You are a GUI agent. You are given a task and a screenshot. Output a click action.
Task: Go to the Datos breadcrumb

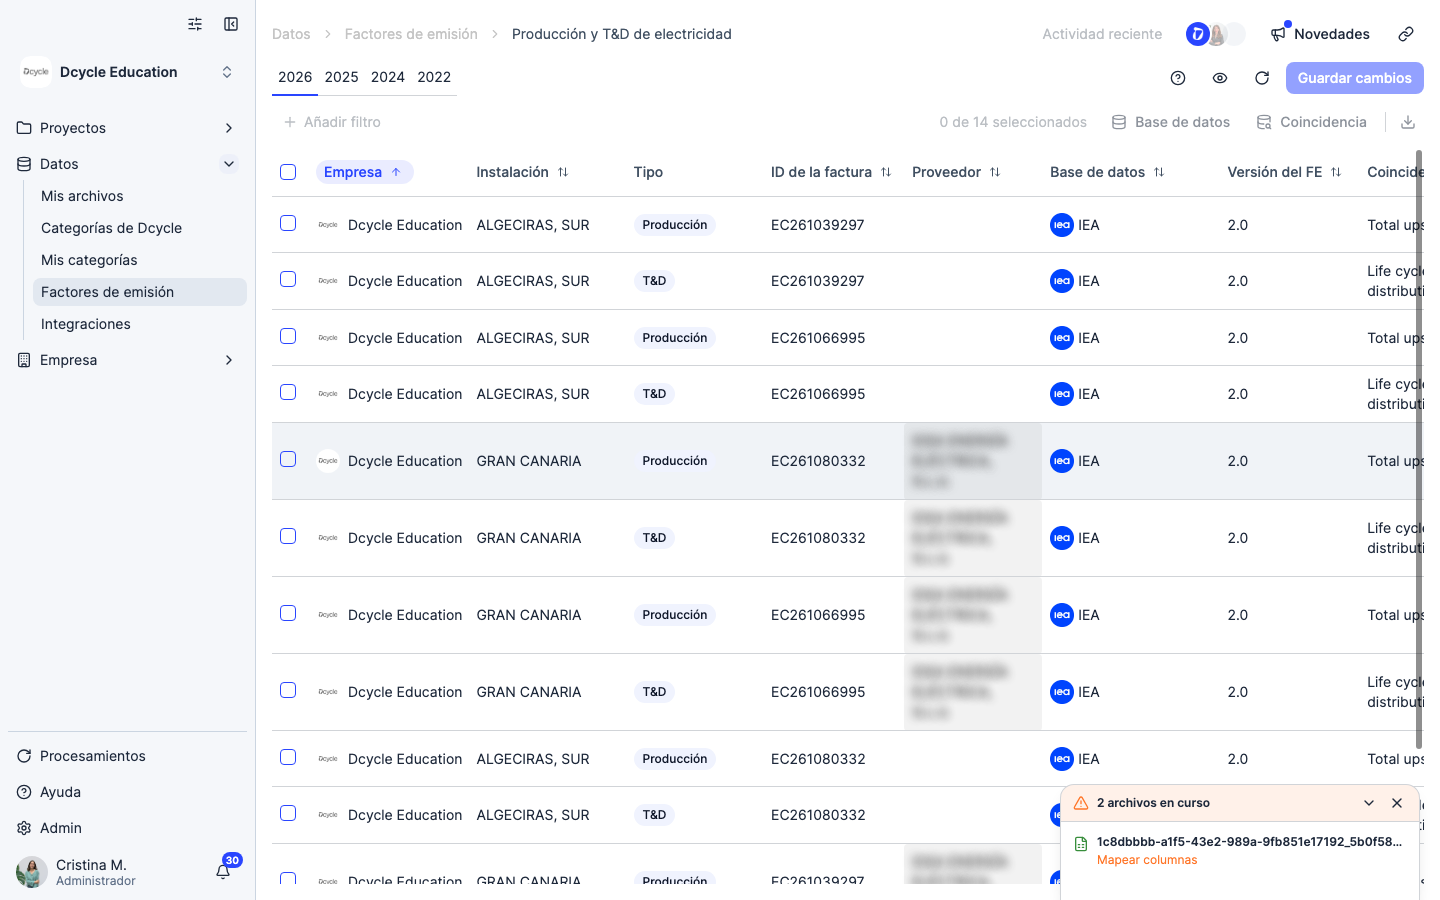[291, 34]
